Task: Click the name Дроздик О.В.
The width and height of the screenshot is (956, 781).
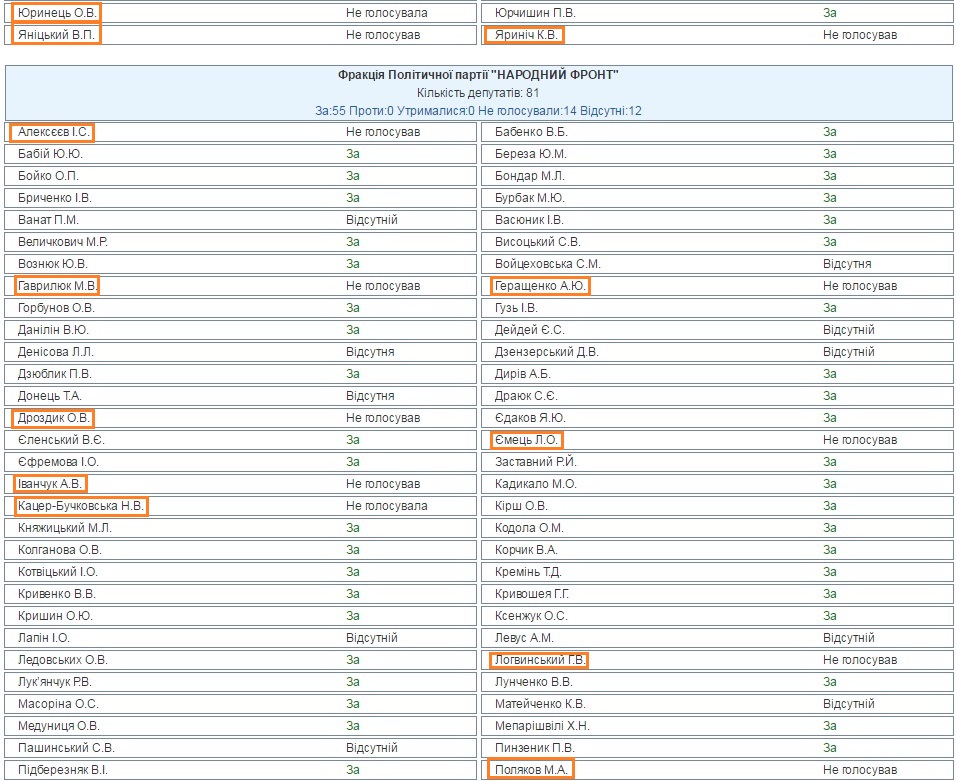Action: pos(54,418)
